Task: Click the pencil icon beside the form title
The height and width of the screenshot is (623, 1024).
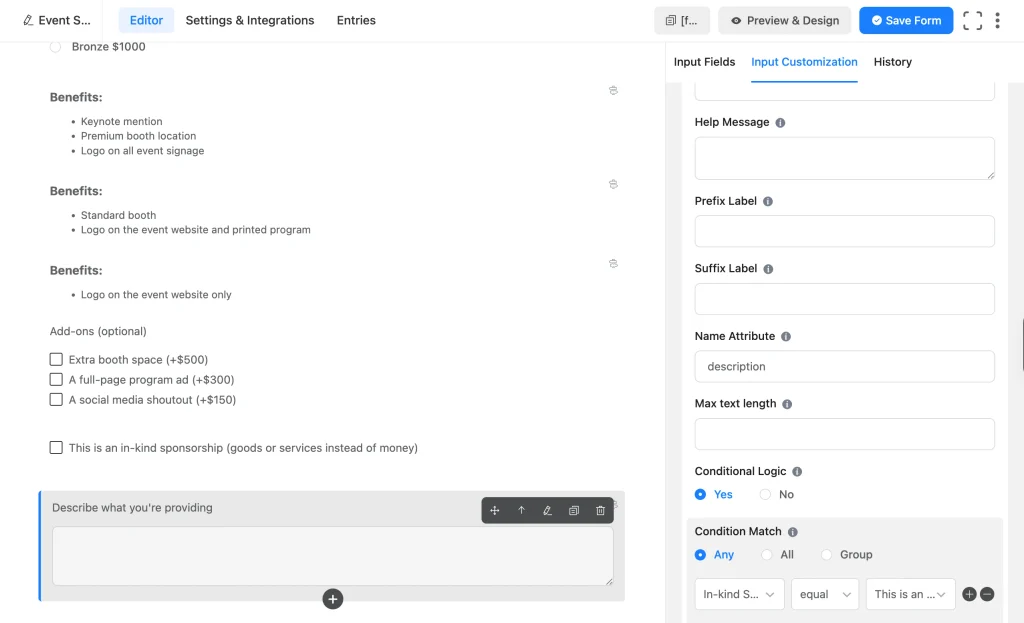Action: 27,20
